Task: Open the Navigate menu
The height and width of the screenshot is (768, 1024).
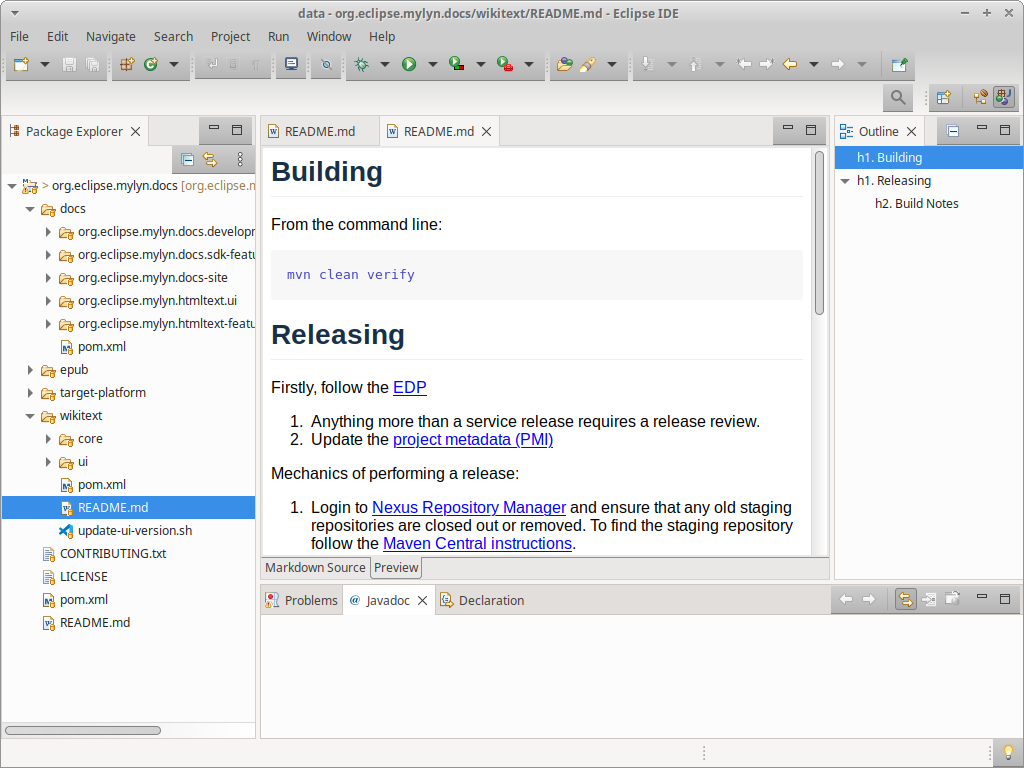Action: pos(110,37)
